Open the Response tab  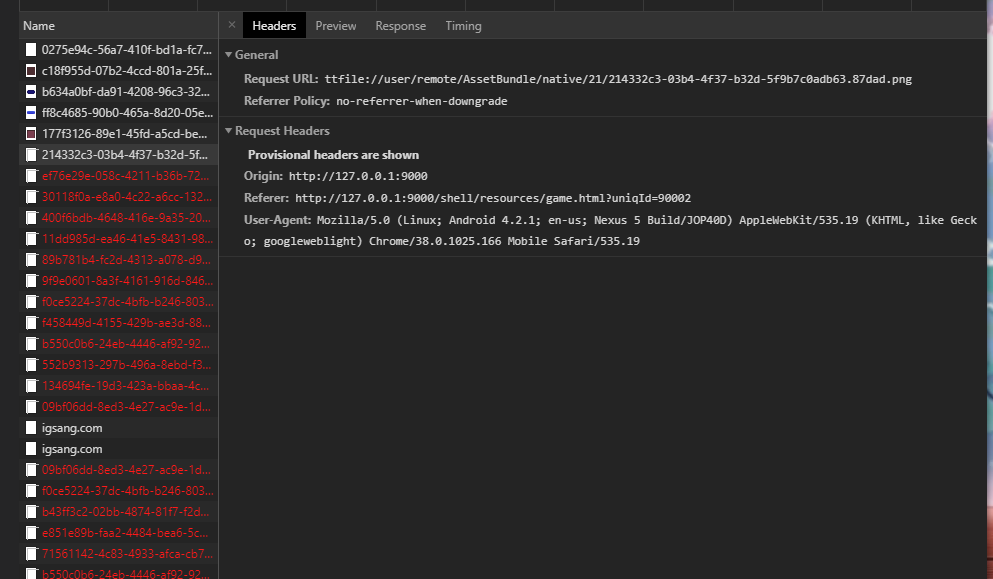click(x=400, y=26)
